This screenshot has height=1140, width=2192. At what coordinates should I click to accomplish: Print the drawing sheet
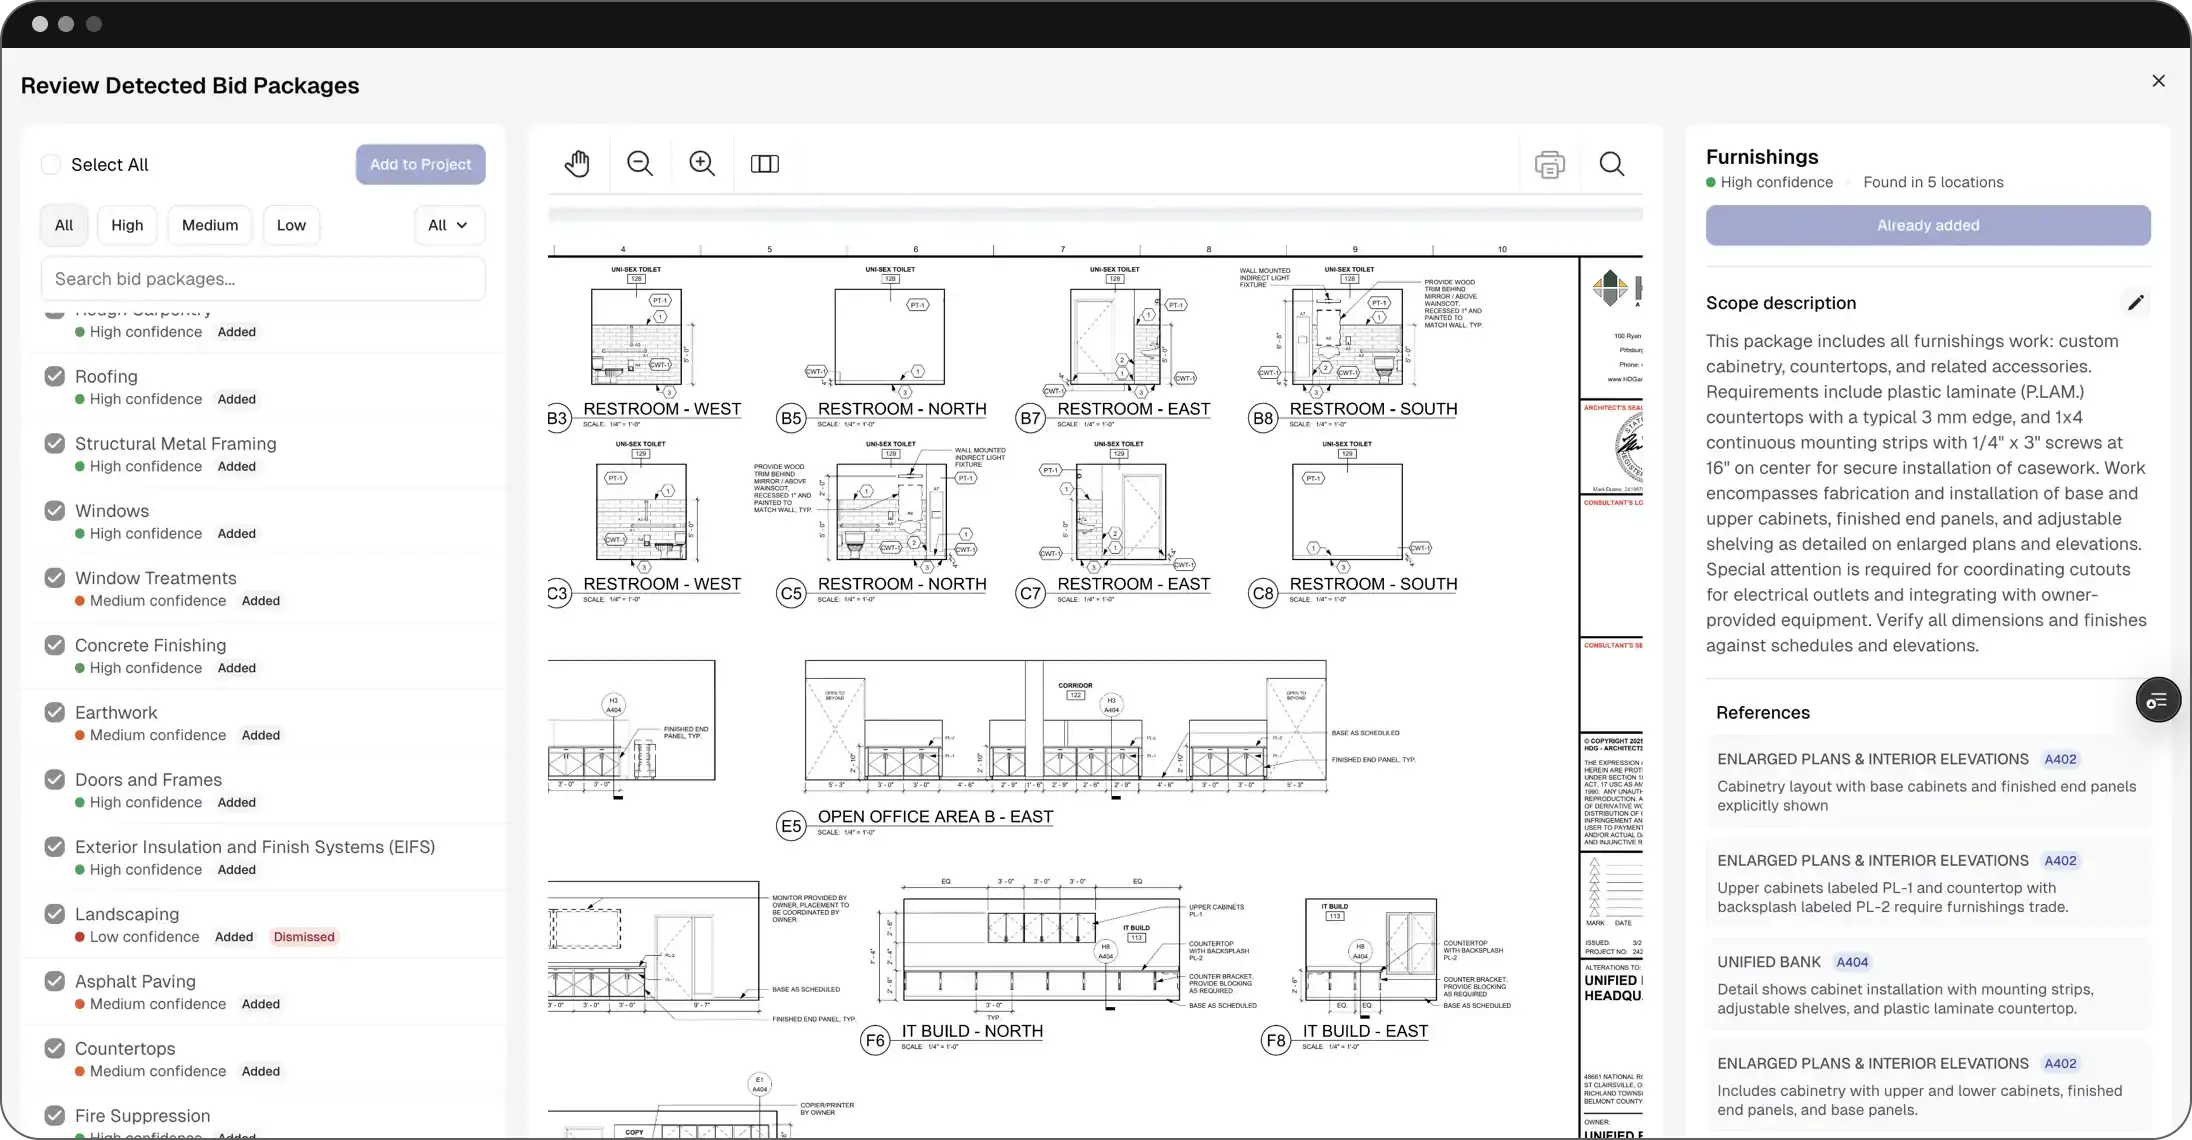coord(1550,165)
